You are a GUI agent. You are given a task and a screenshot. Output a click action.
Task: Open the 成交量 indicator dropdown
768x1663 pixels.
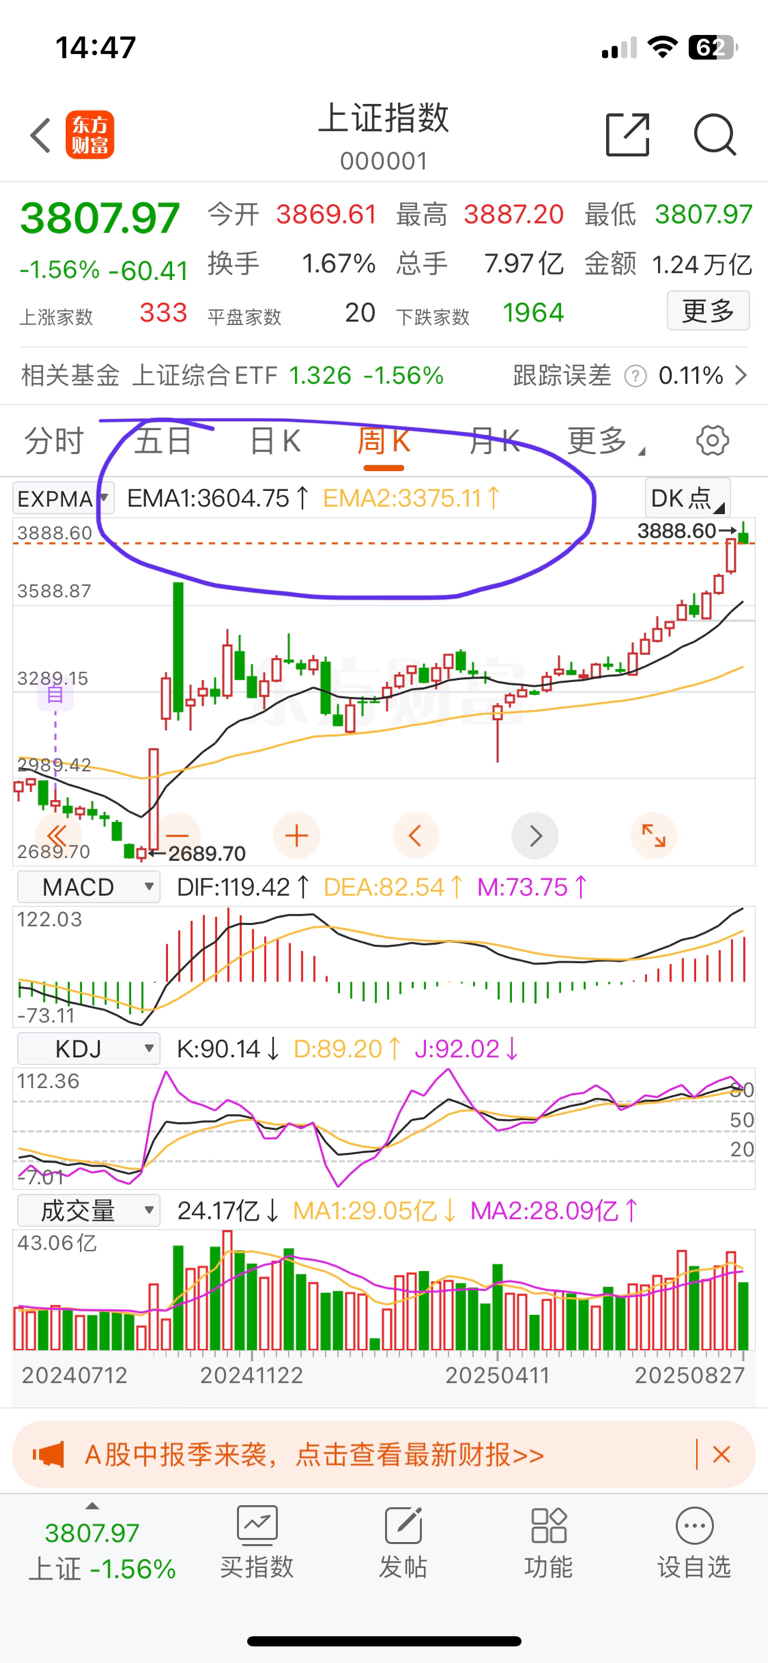coord(89,1211)
